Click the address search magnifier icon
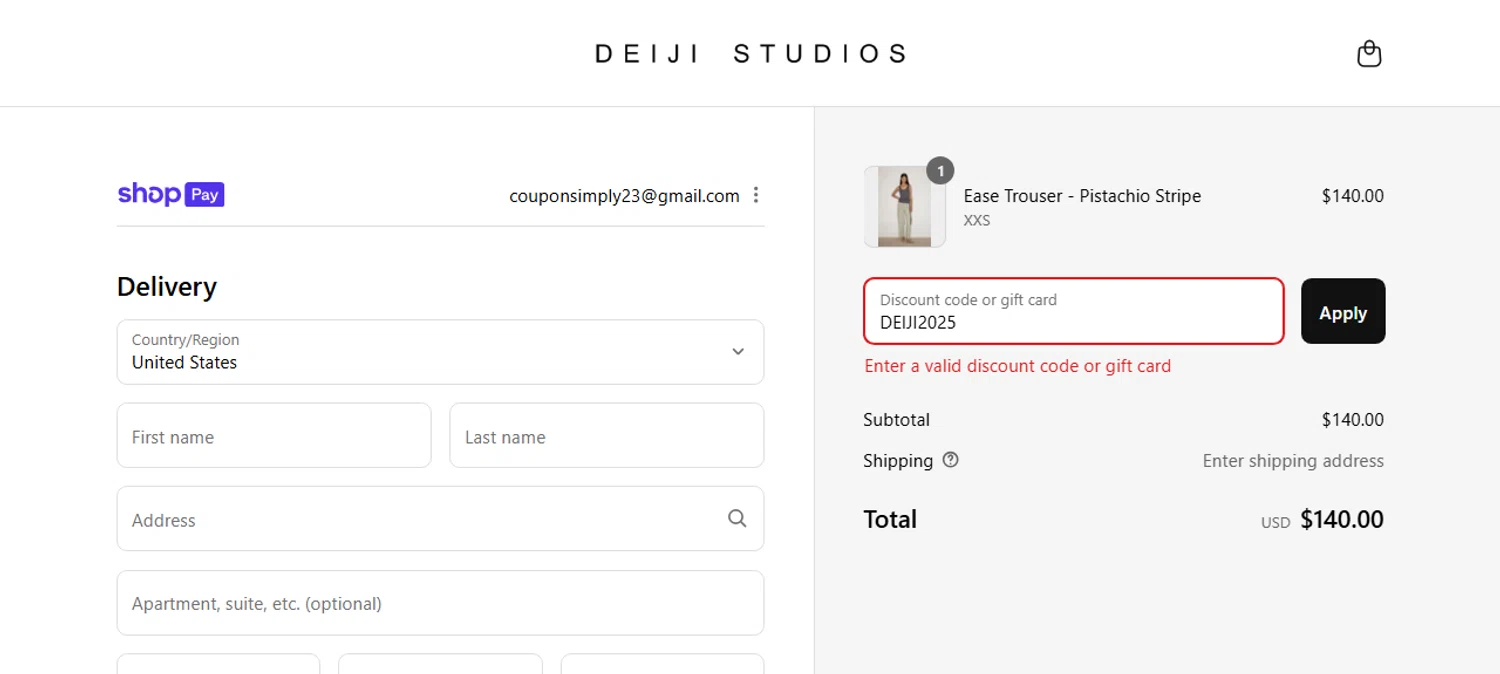1500x674 pixels. pyautogui.click(x=737, y=518)
